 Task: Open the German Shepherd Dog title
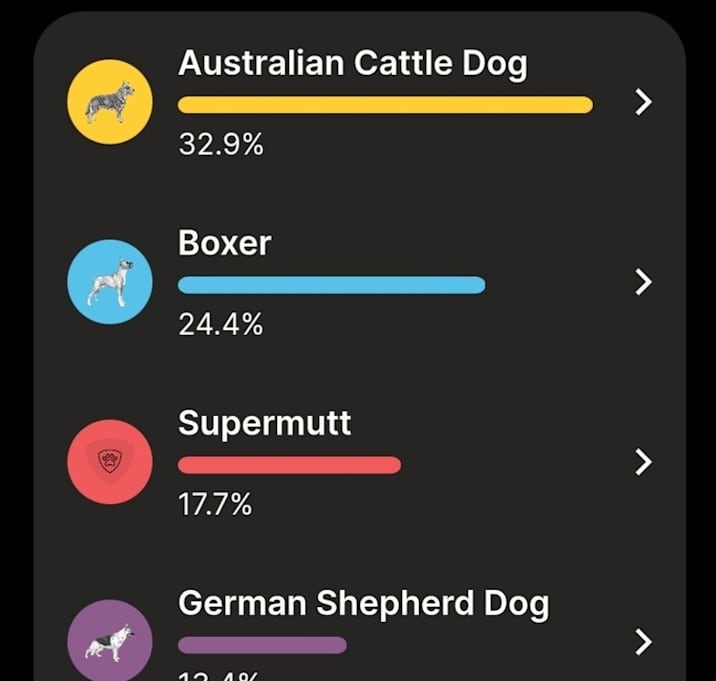pos(364,605)
